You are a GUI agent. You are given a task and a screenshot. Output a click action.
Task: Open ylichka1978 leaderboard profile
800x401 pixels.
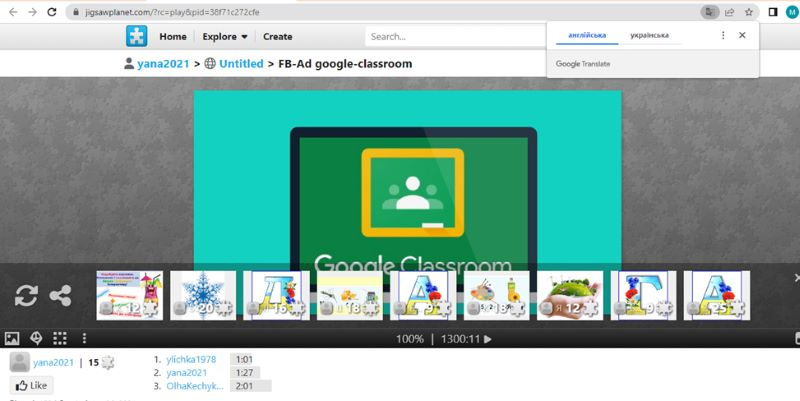191,359
